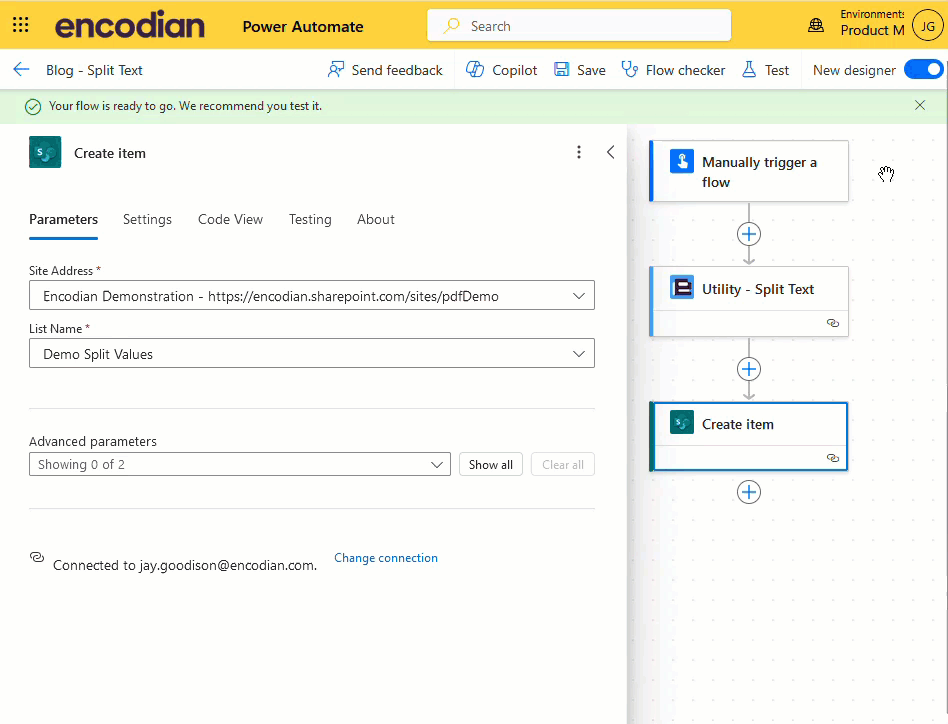Viewport: 948px width, 724px height.
Task: Click the SharePoint icon beside Create item title
Action: pyautogui.click(x=45, y=152)
